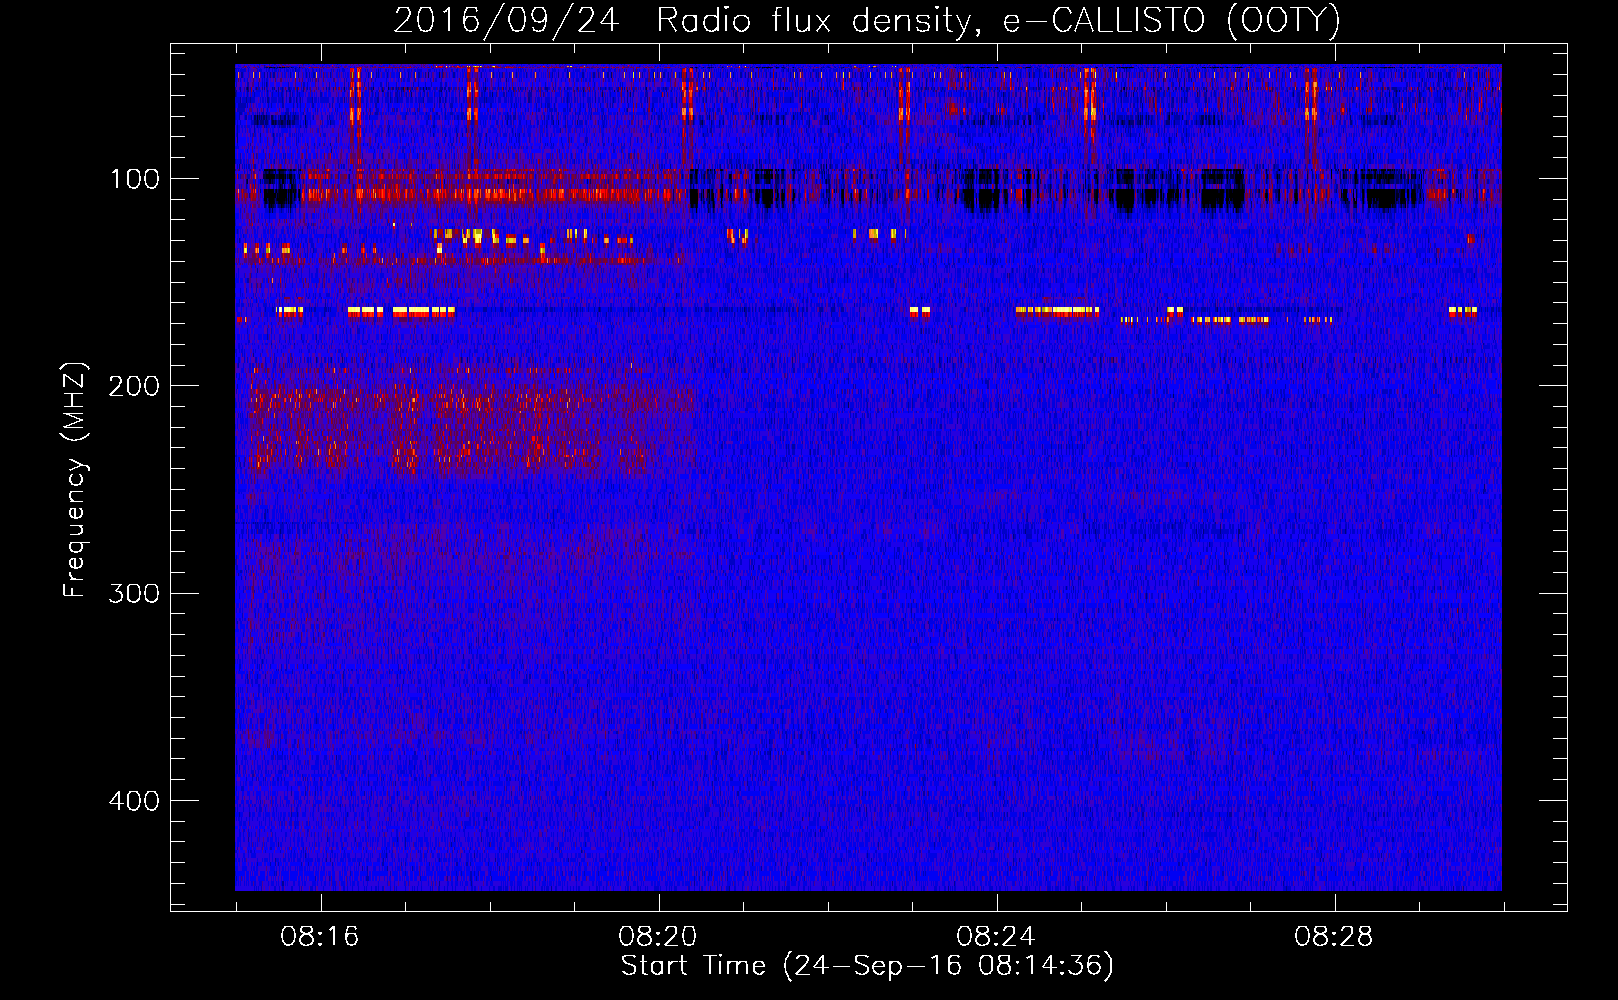Click the 300 frequency tick label

[x=134, y=594]
